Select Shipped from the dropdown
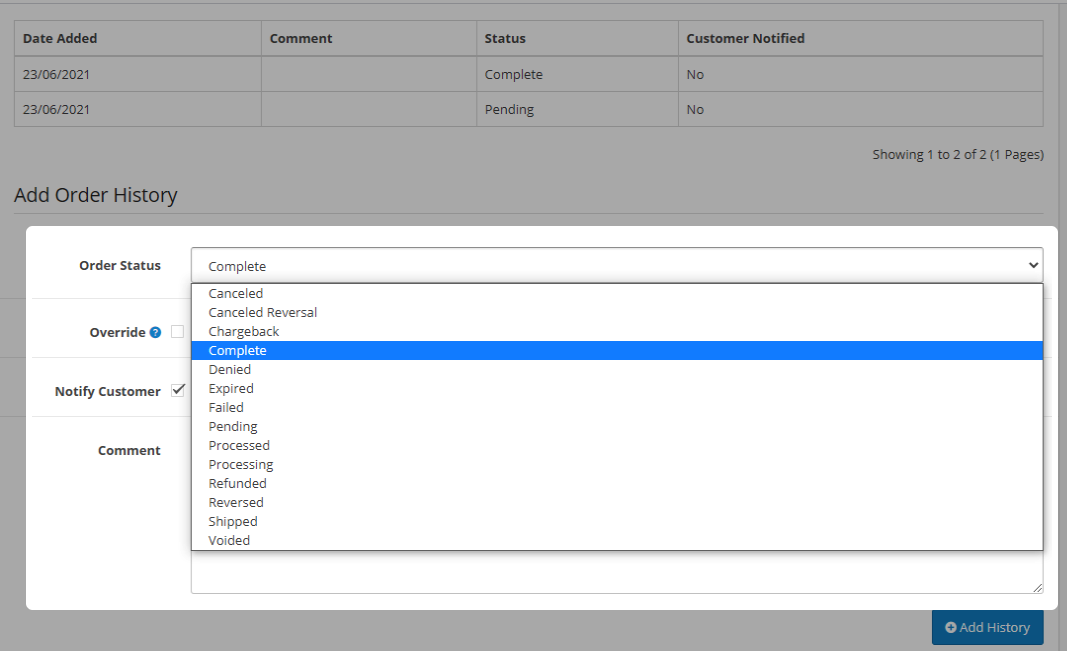 click(x=233, y=522)
